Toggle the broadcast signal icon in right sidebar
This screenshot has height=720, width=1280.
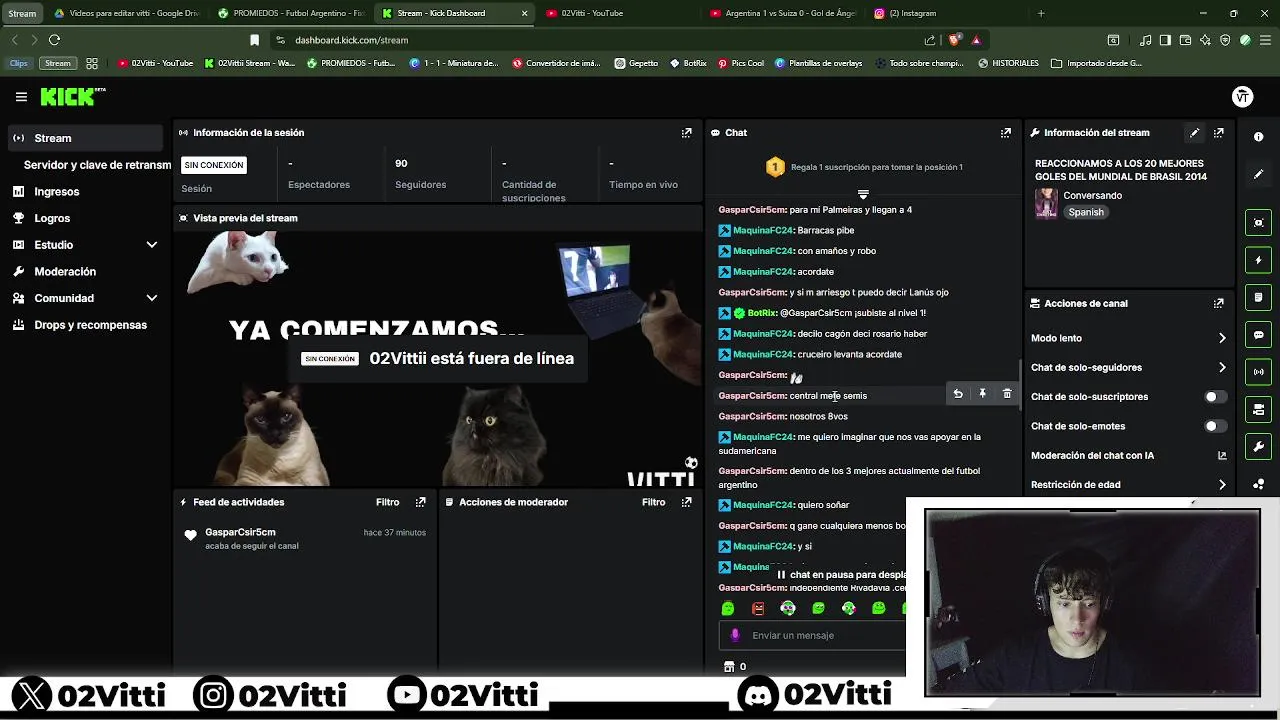tap(1258, 372)
